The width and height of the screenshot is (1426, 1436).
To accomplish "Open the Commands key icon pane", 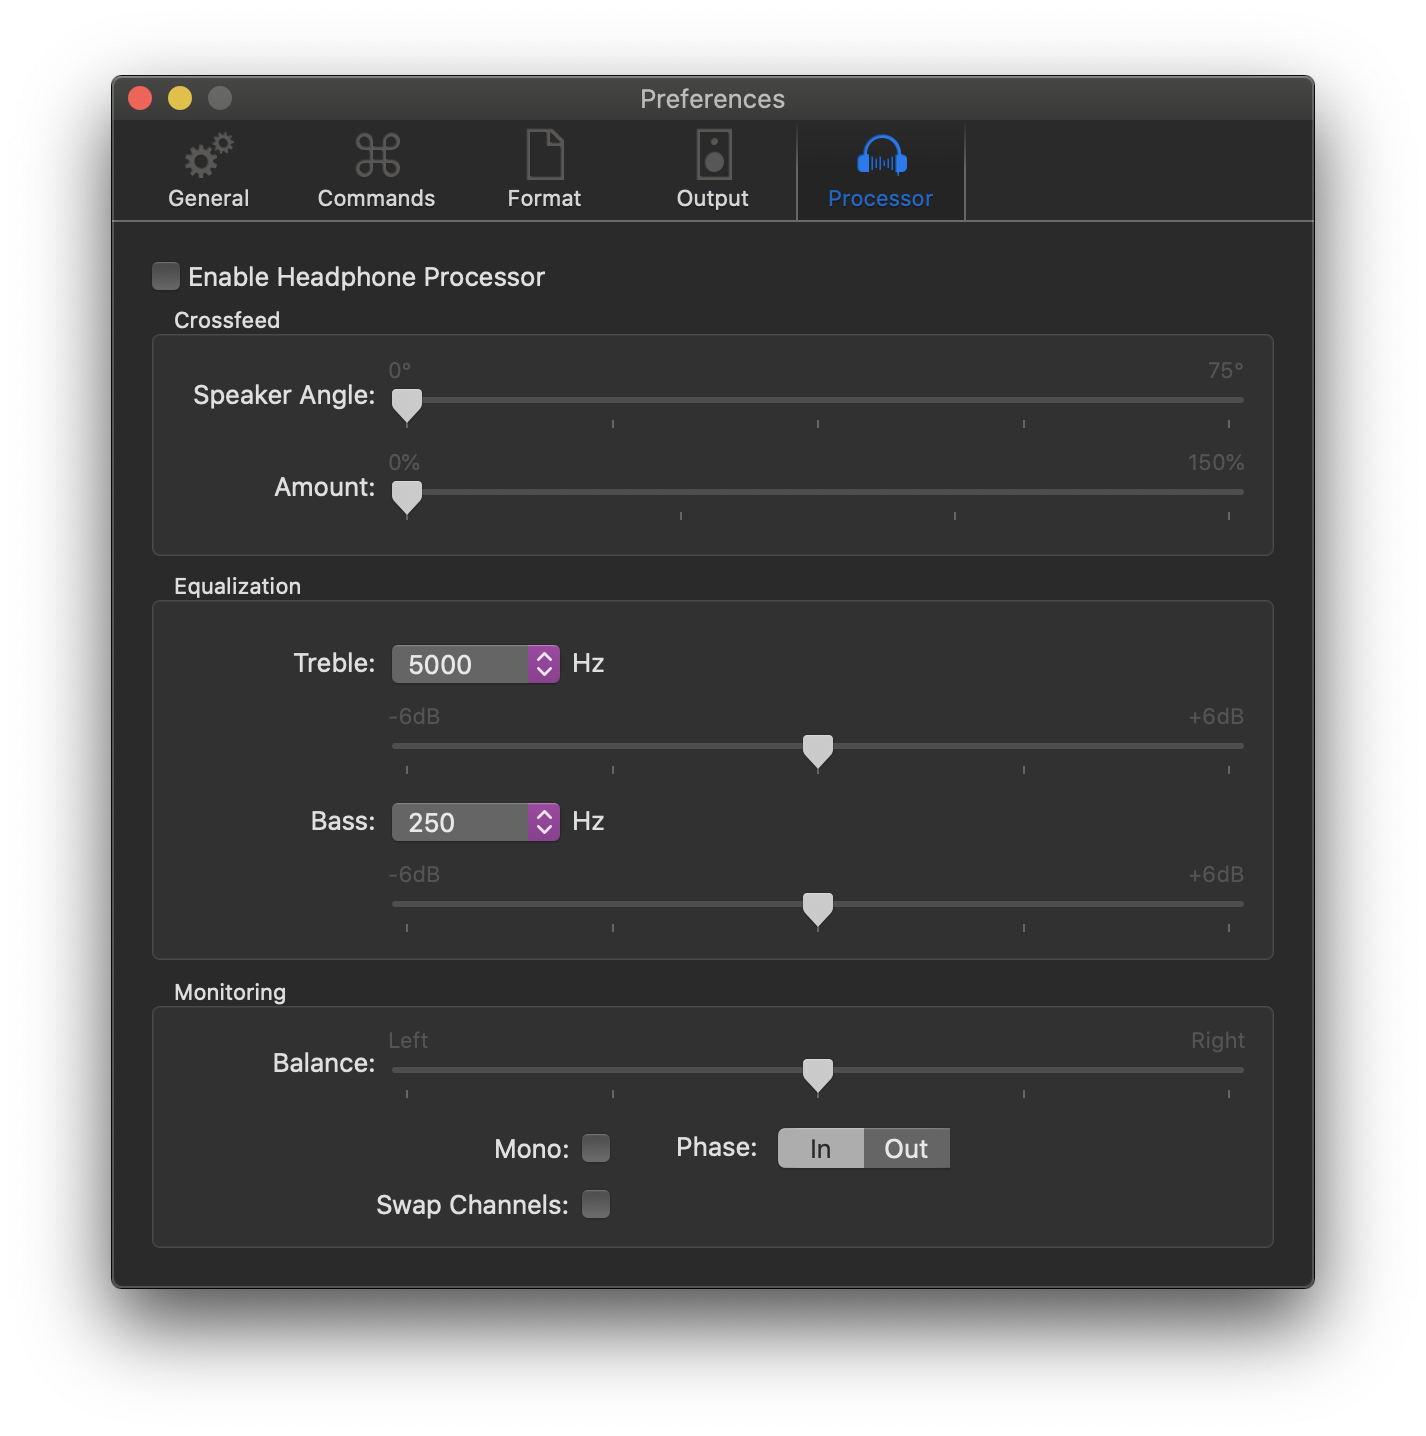I will 377,156.
